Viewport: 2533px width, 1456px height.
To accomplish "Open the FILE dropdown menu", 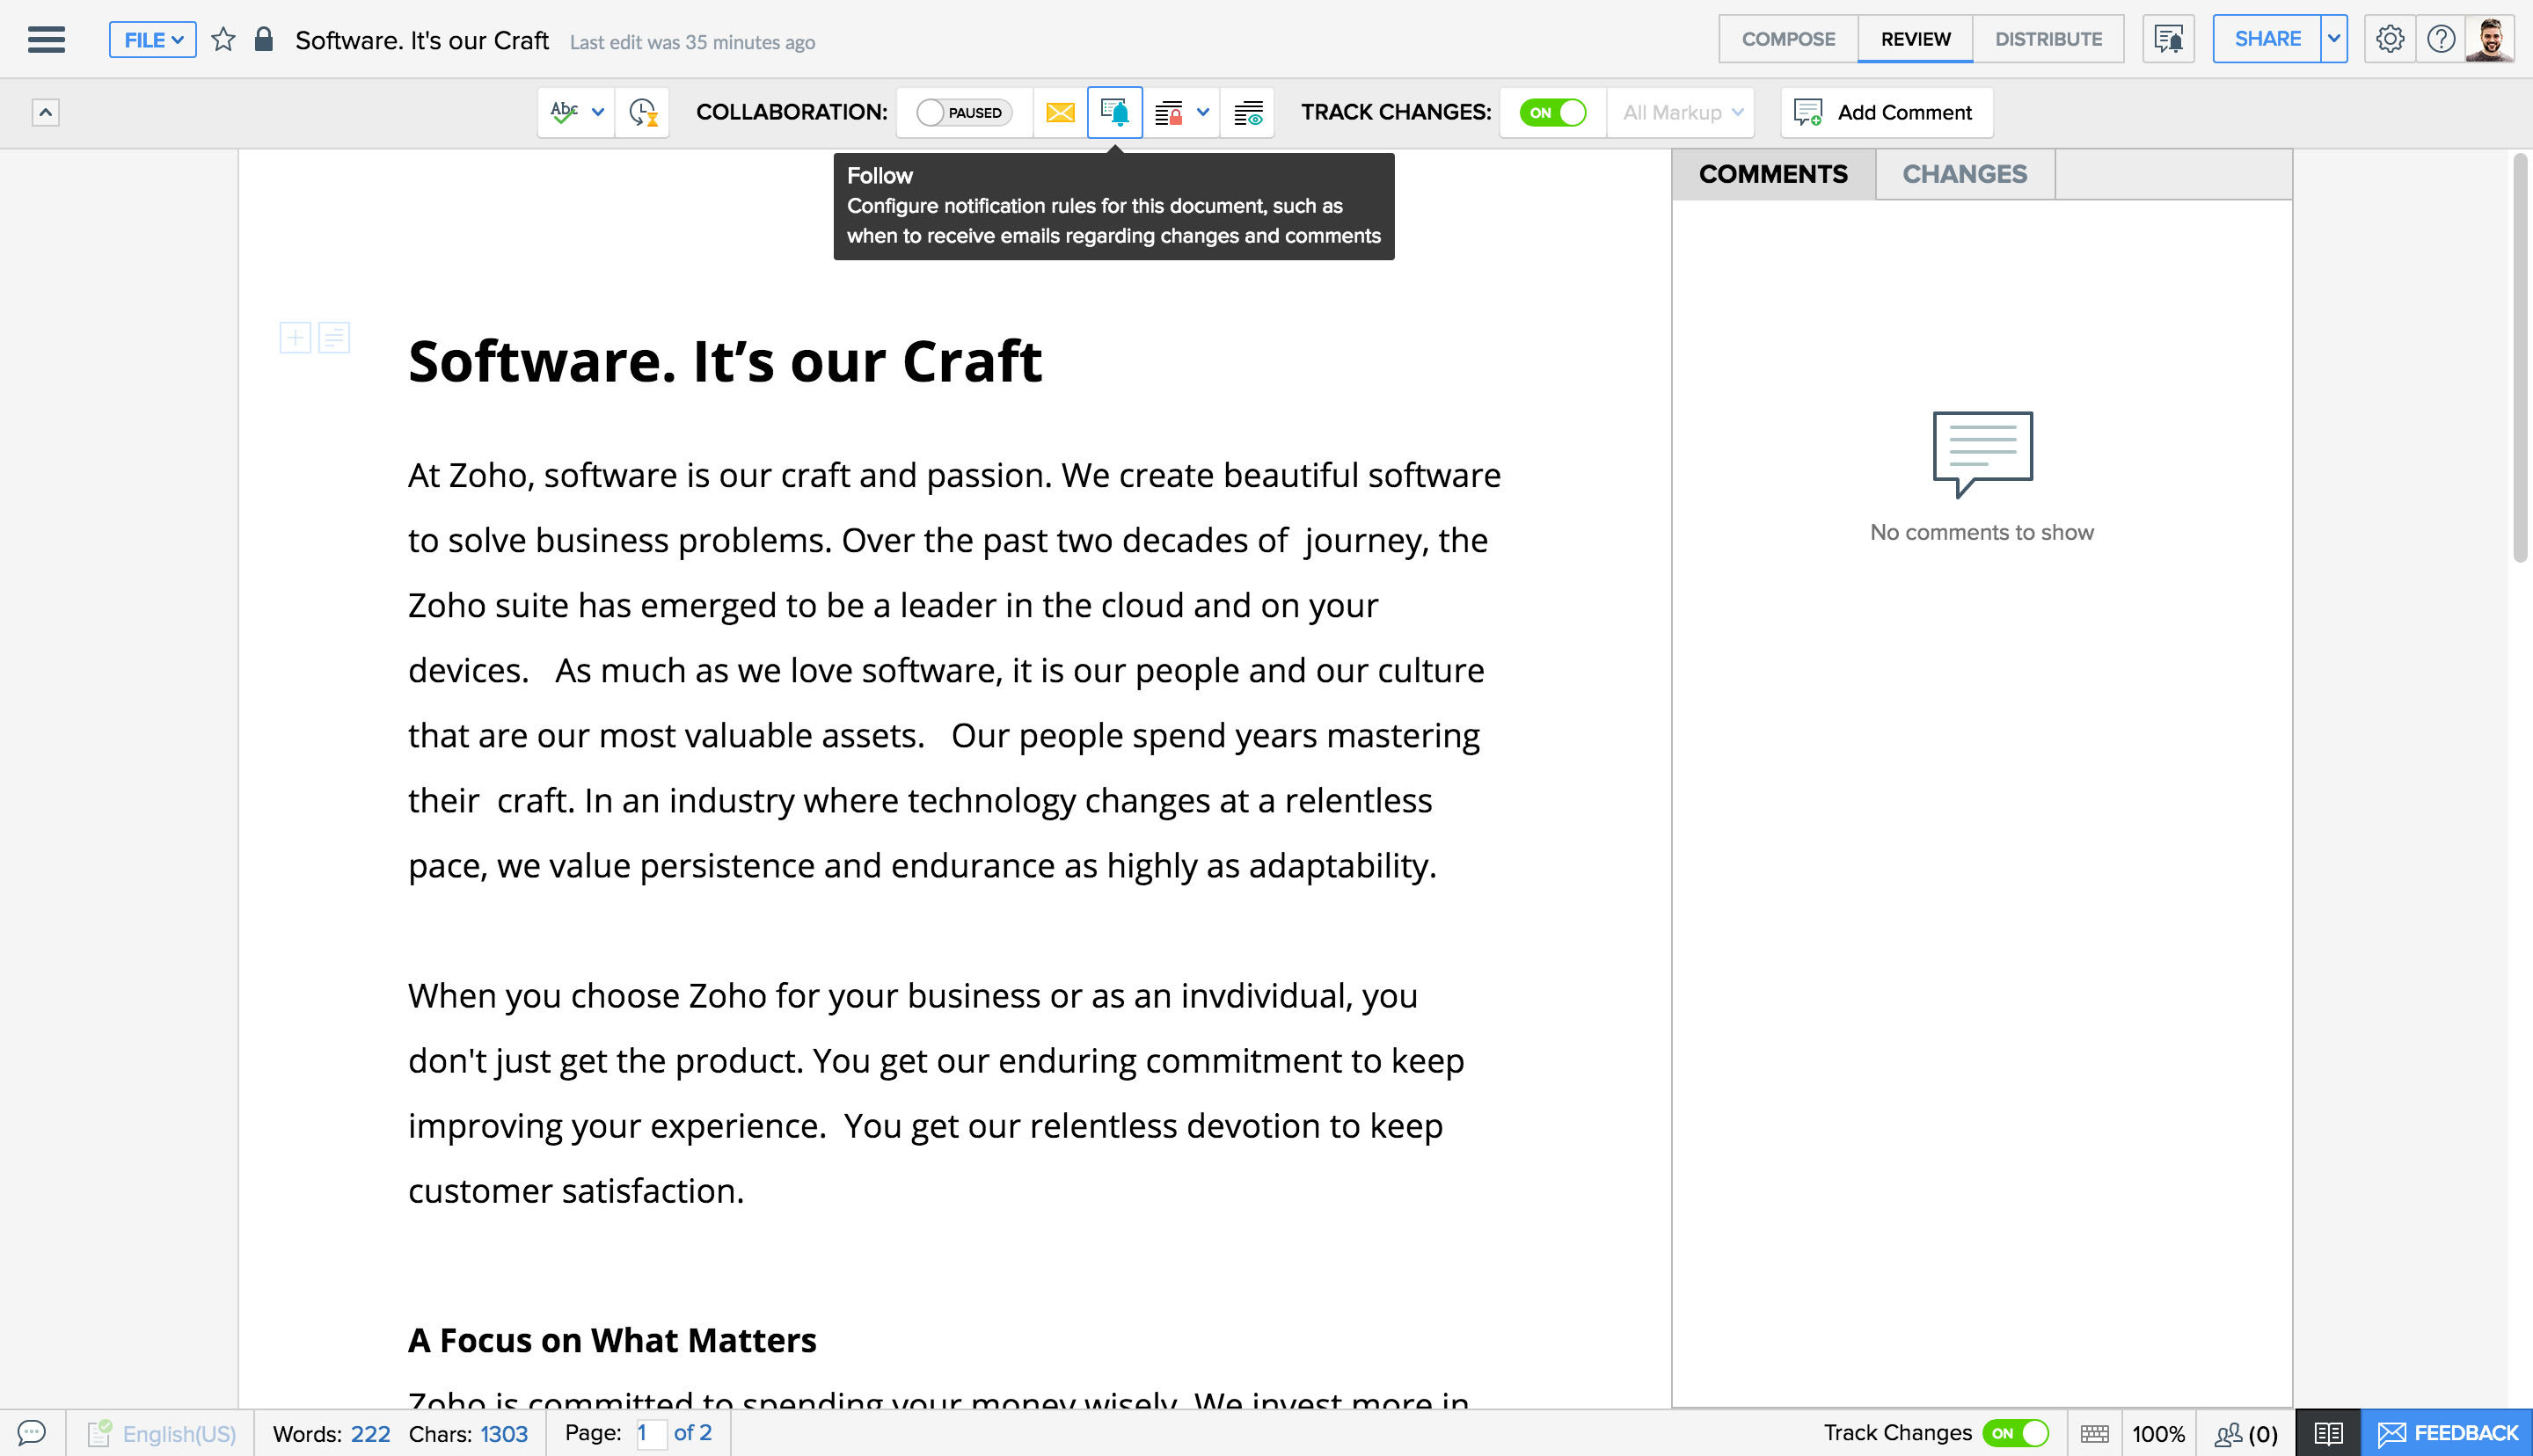I will point(153,40).
